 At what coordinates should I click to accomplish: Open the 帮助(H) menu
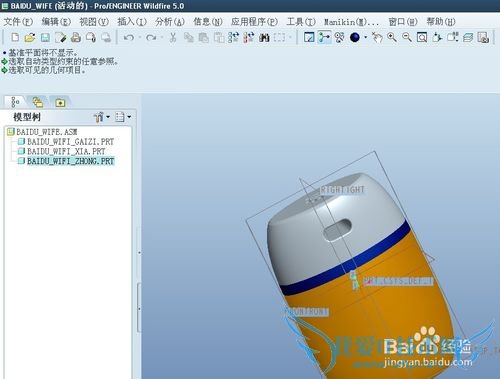coord(441,22)
